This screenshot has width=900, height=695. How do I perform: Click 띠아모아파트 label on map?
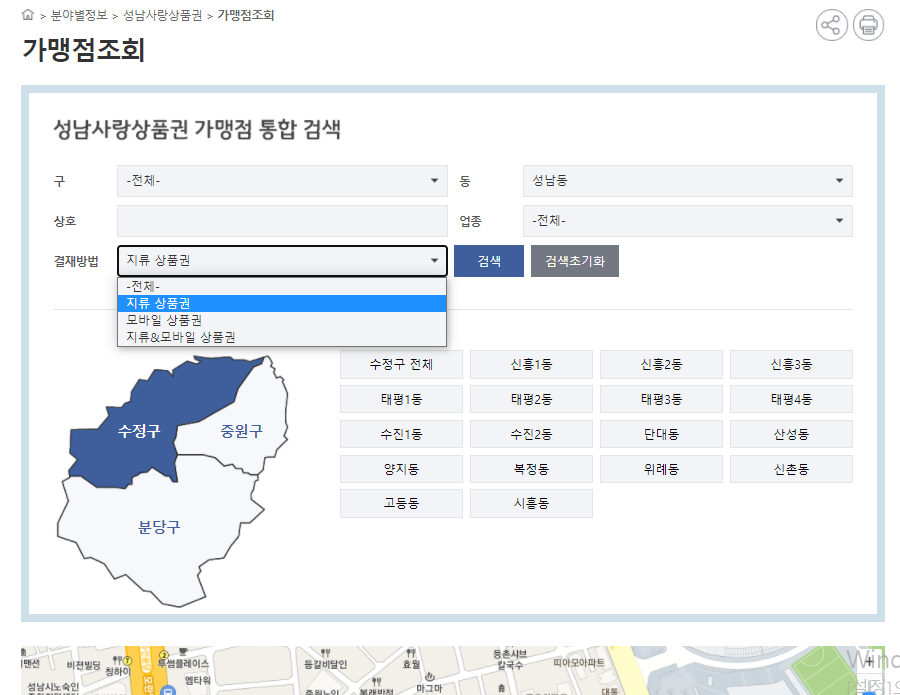click(579, 663)
